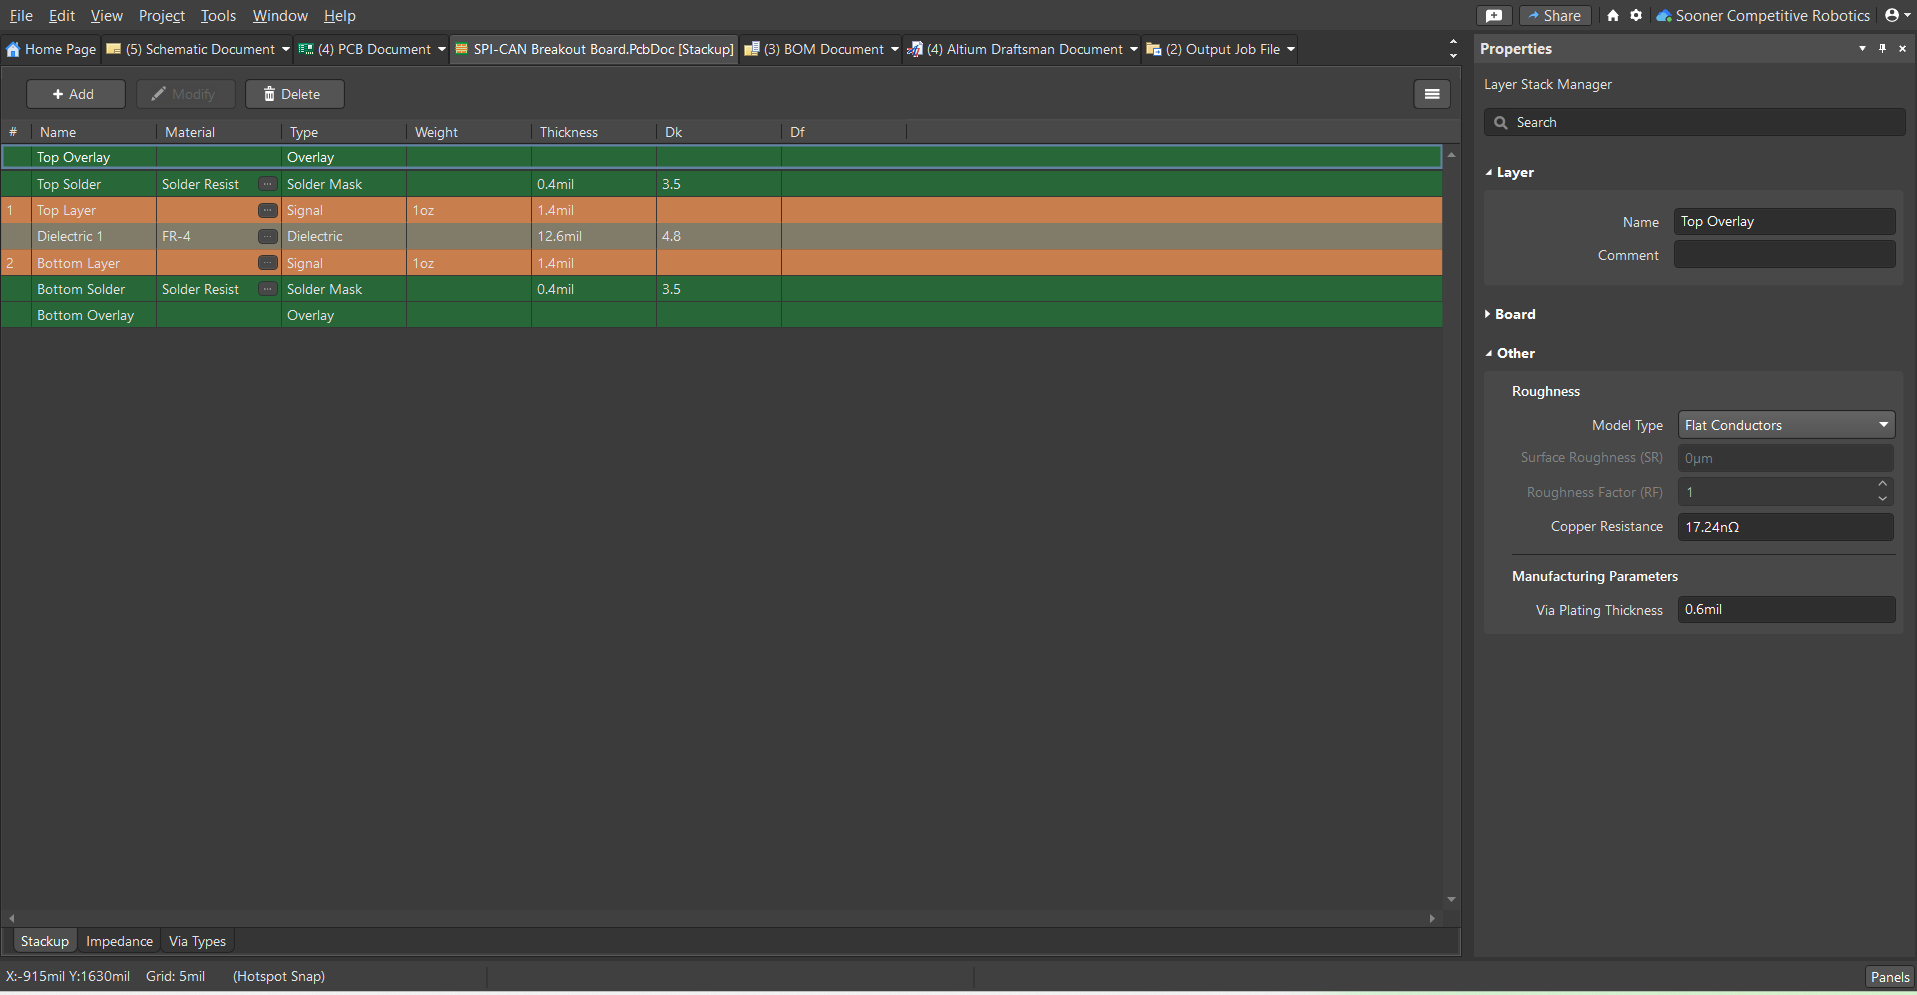Expand the Board section
Image resolution: width=1917 pixels, height=995 pixels.
1488,314
